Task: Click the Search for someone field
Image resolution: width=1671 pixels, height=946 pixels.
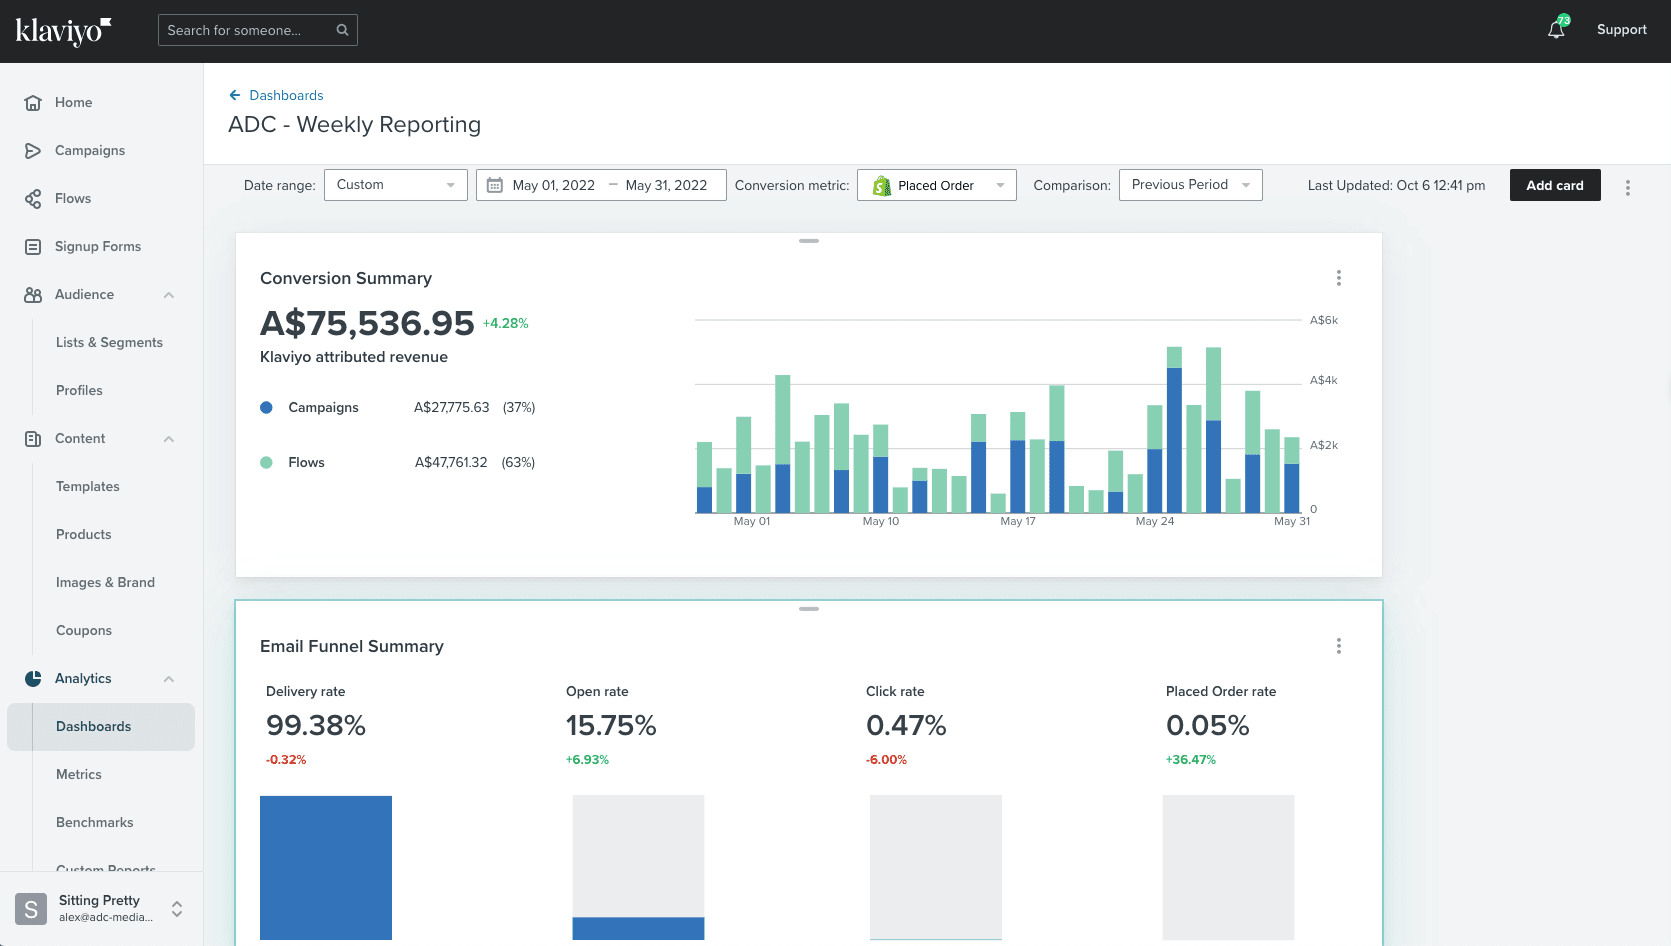Action: pos(258,30)
